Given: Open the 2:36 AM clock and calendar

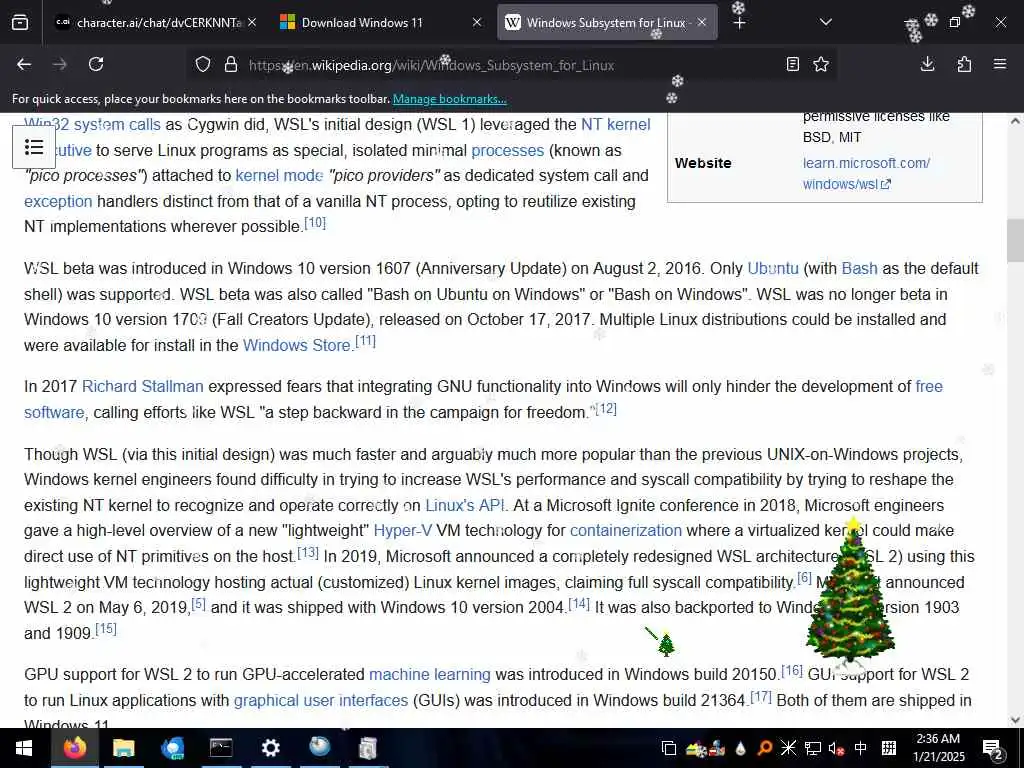Looking at the screenshot, I should click(938, 748).
